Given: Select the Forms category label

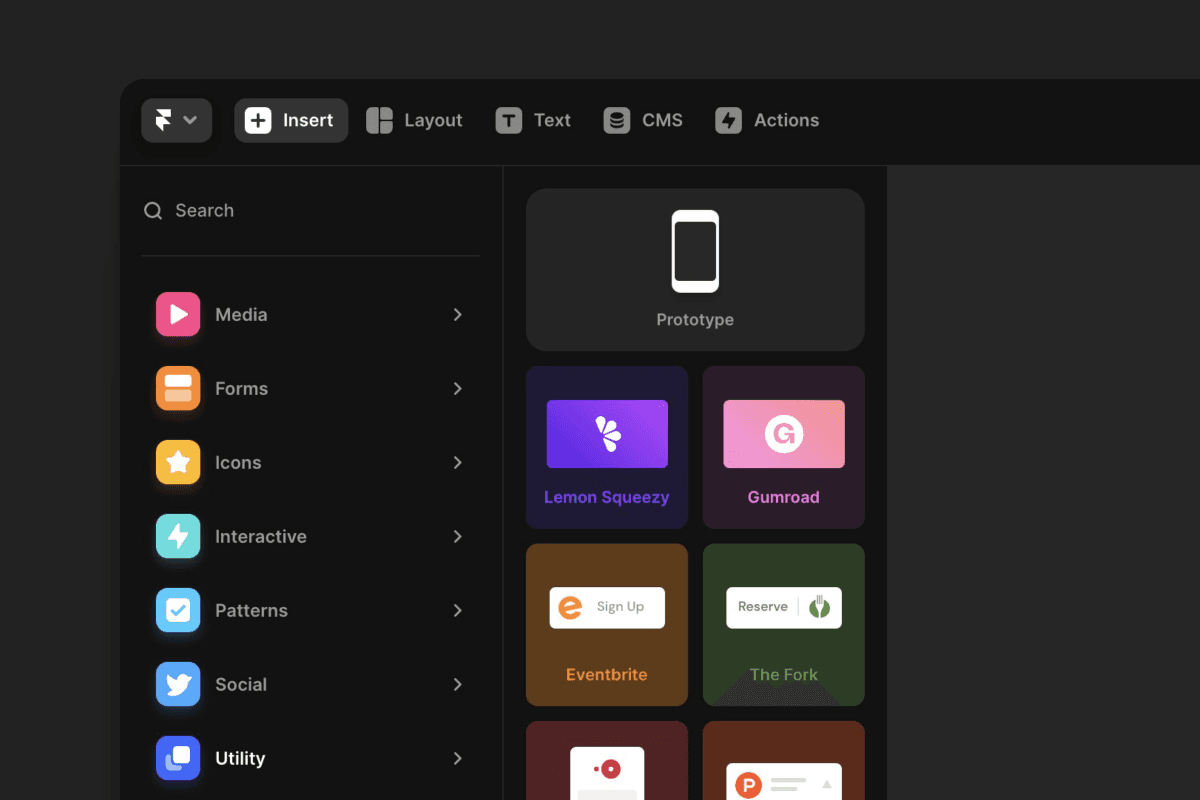Looking at the screenshot, I should click(x=241, y=388).
